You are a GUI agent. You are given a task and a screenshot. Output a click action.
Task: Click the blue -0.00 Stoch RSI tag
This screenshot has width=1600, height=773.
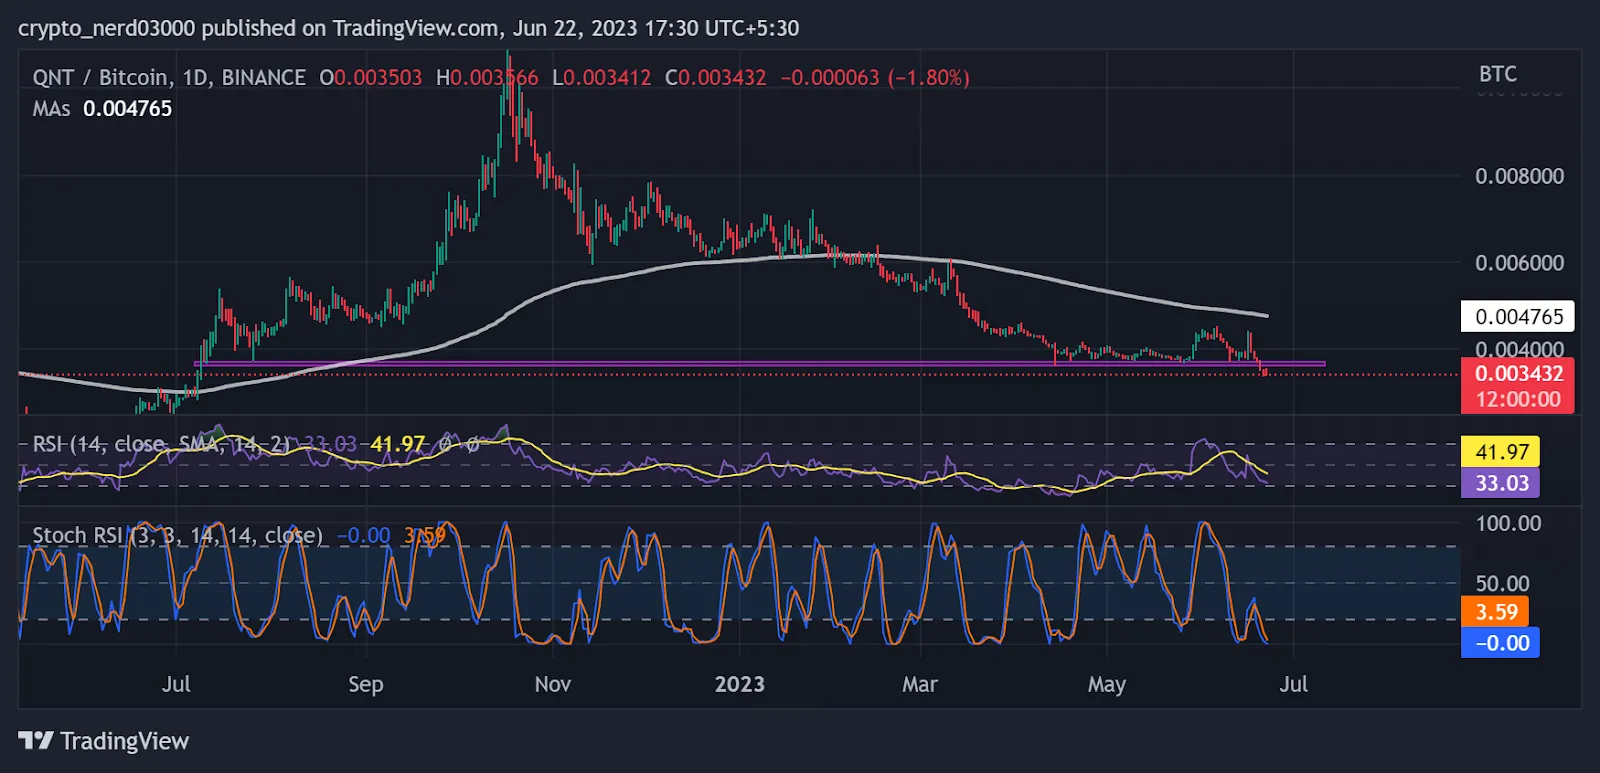point(1500,643)
